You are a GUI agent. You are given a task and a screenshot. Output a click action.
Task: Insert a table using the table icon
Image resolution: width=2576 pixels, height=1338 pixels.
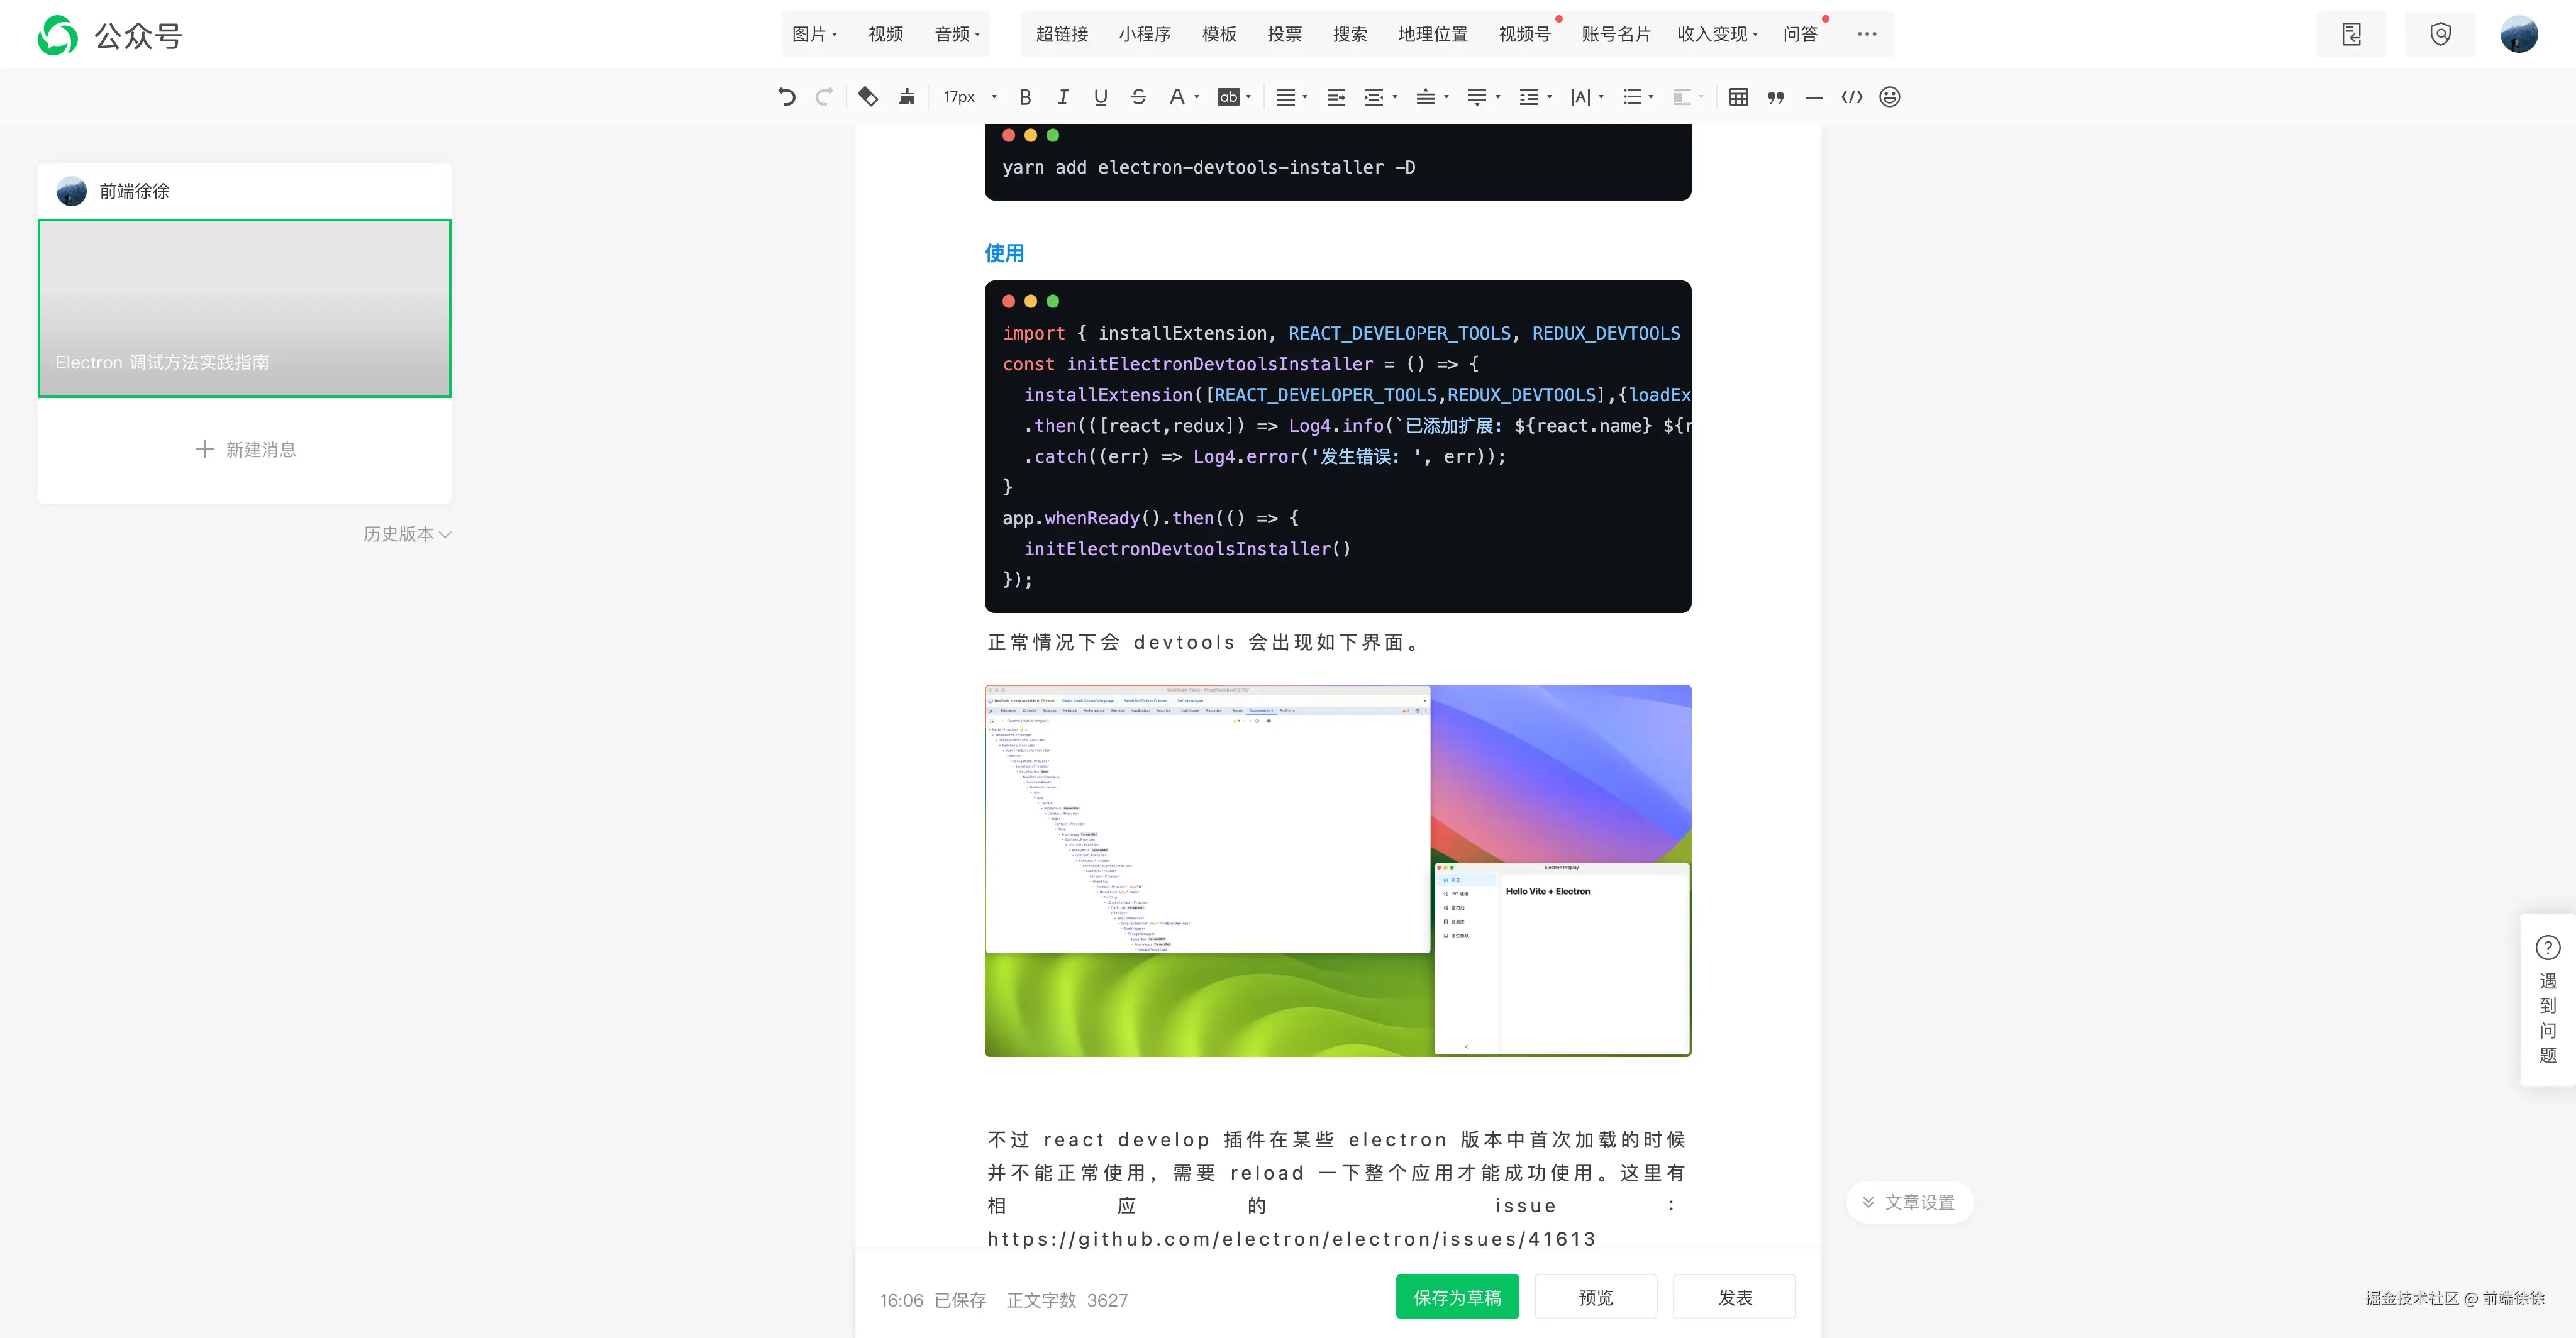(1738, 97)
